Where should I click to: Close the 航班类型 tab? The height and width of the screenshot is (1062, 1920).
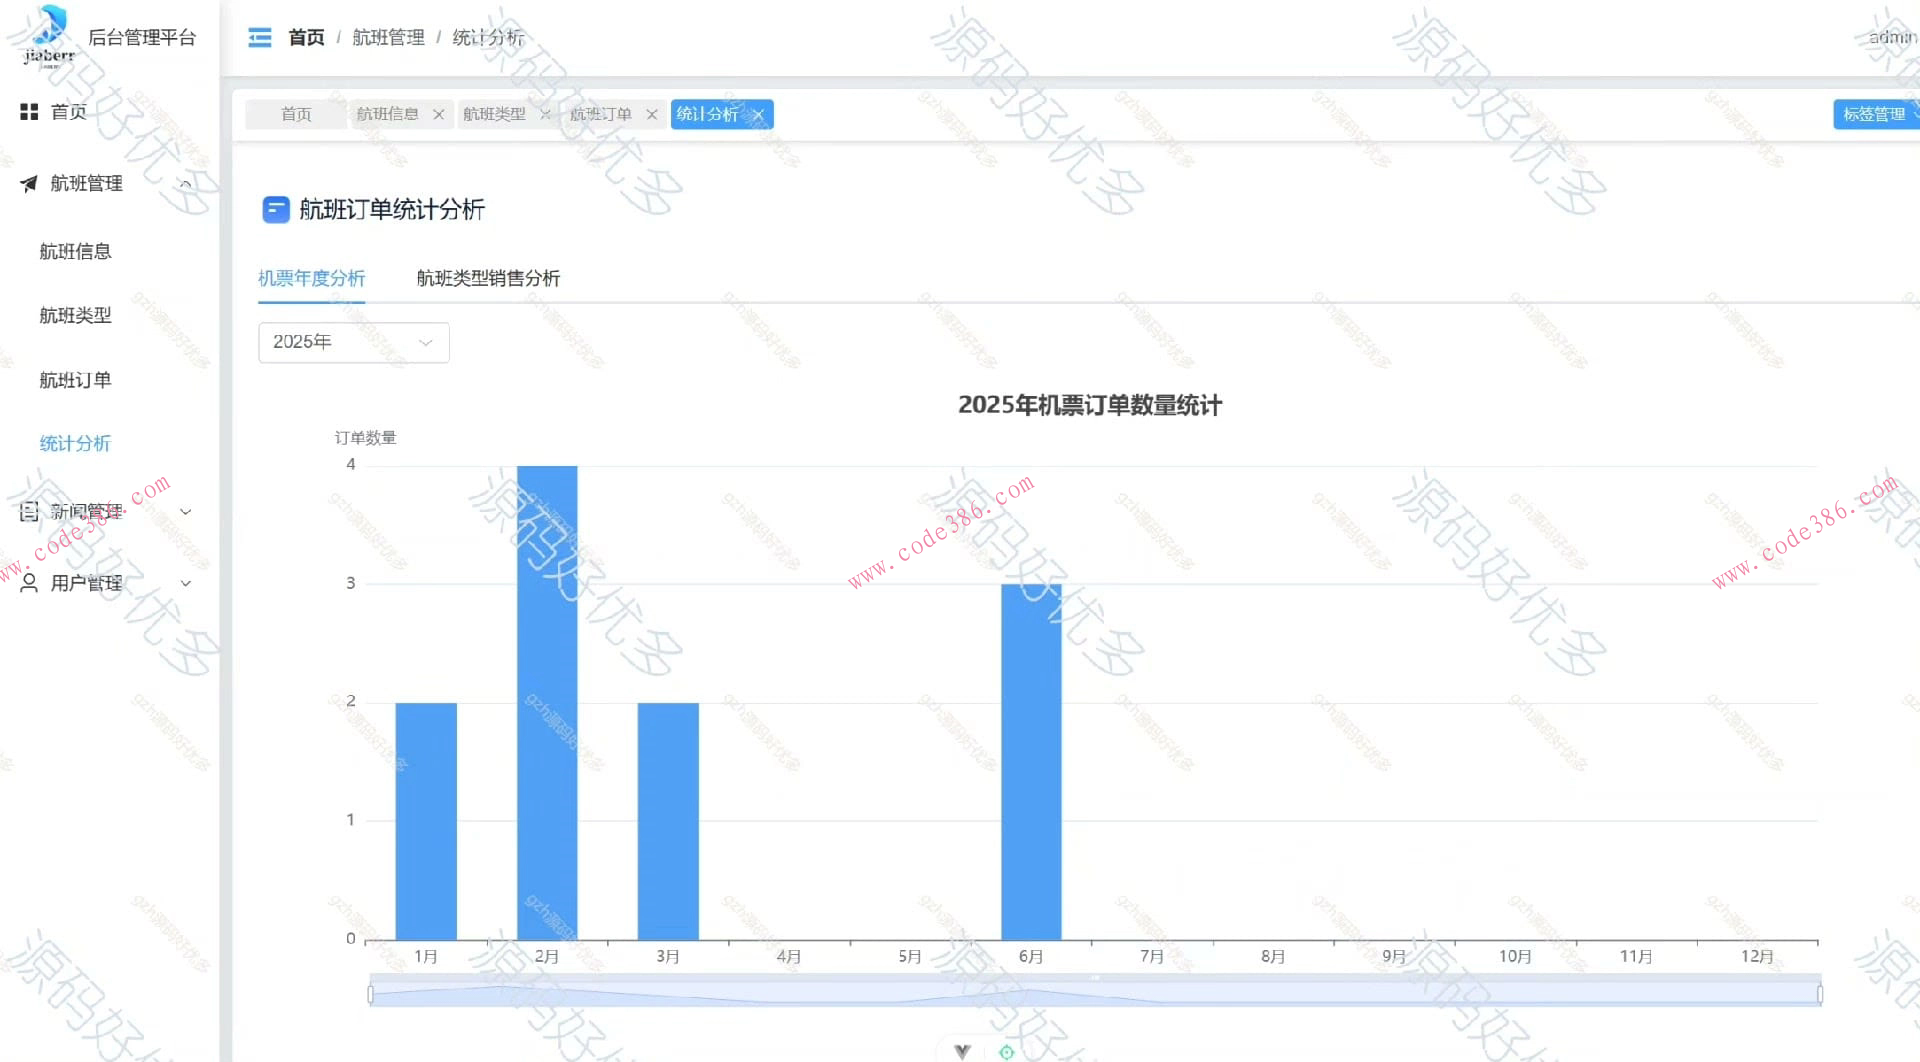pyautogui.click(x=545, y=115)
